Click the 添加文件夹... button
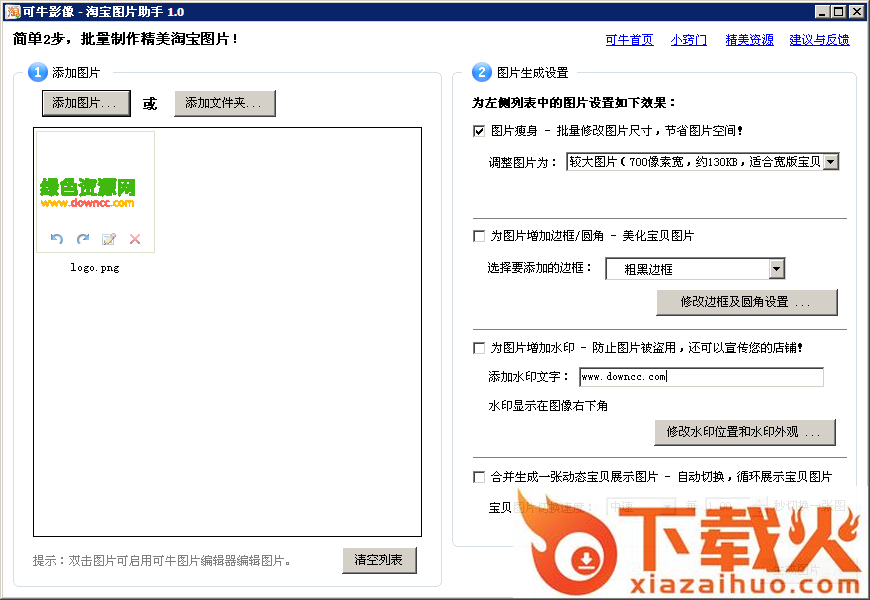 [225, 103]
